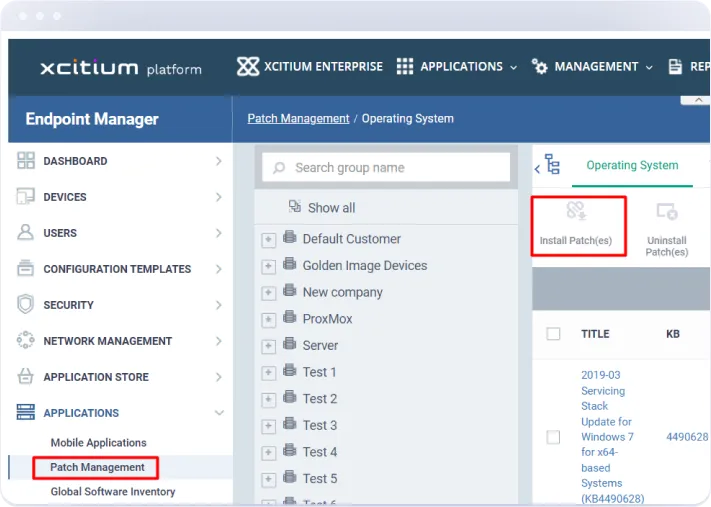Click the Test 1 group icon
The height and width of the screenshot is (507, 711).
coord(290,370)
